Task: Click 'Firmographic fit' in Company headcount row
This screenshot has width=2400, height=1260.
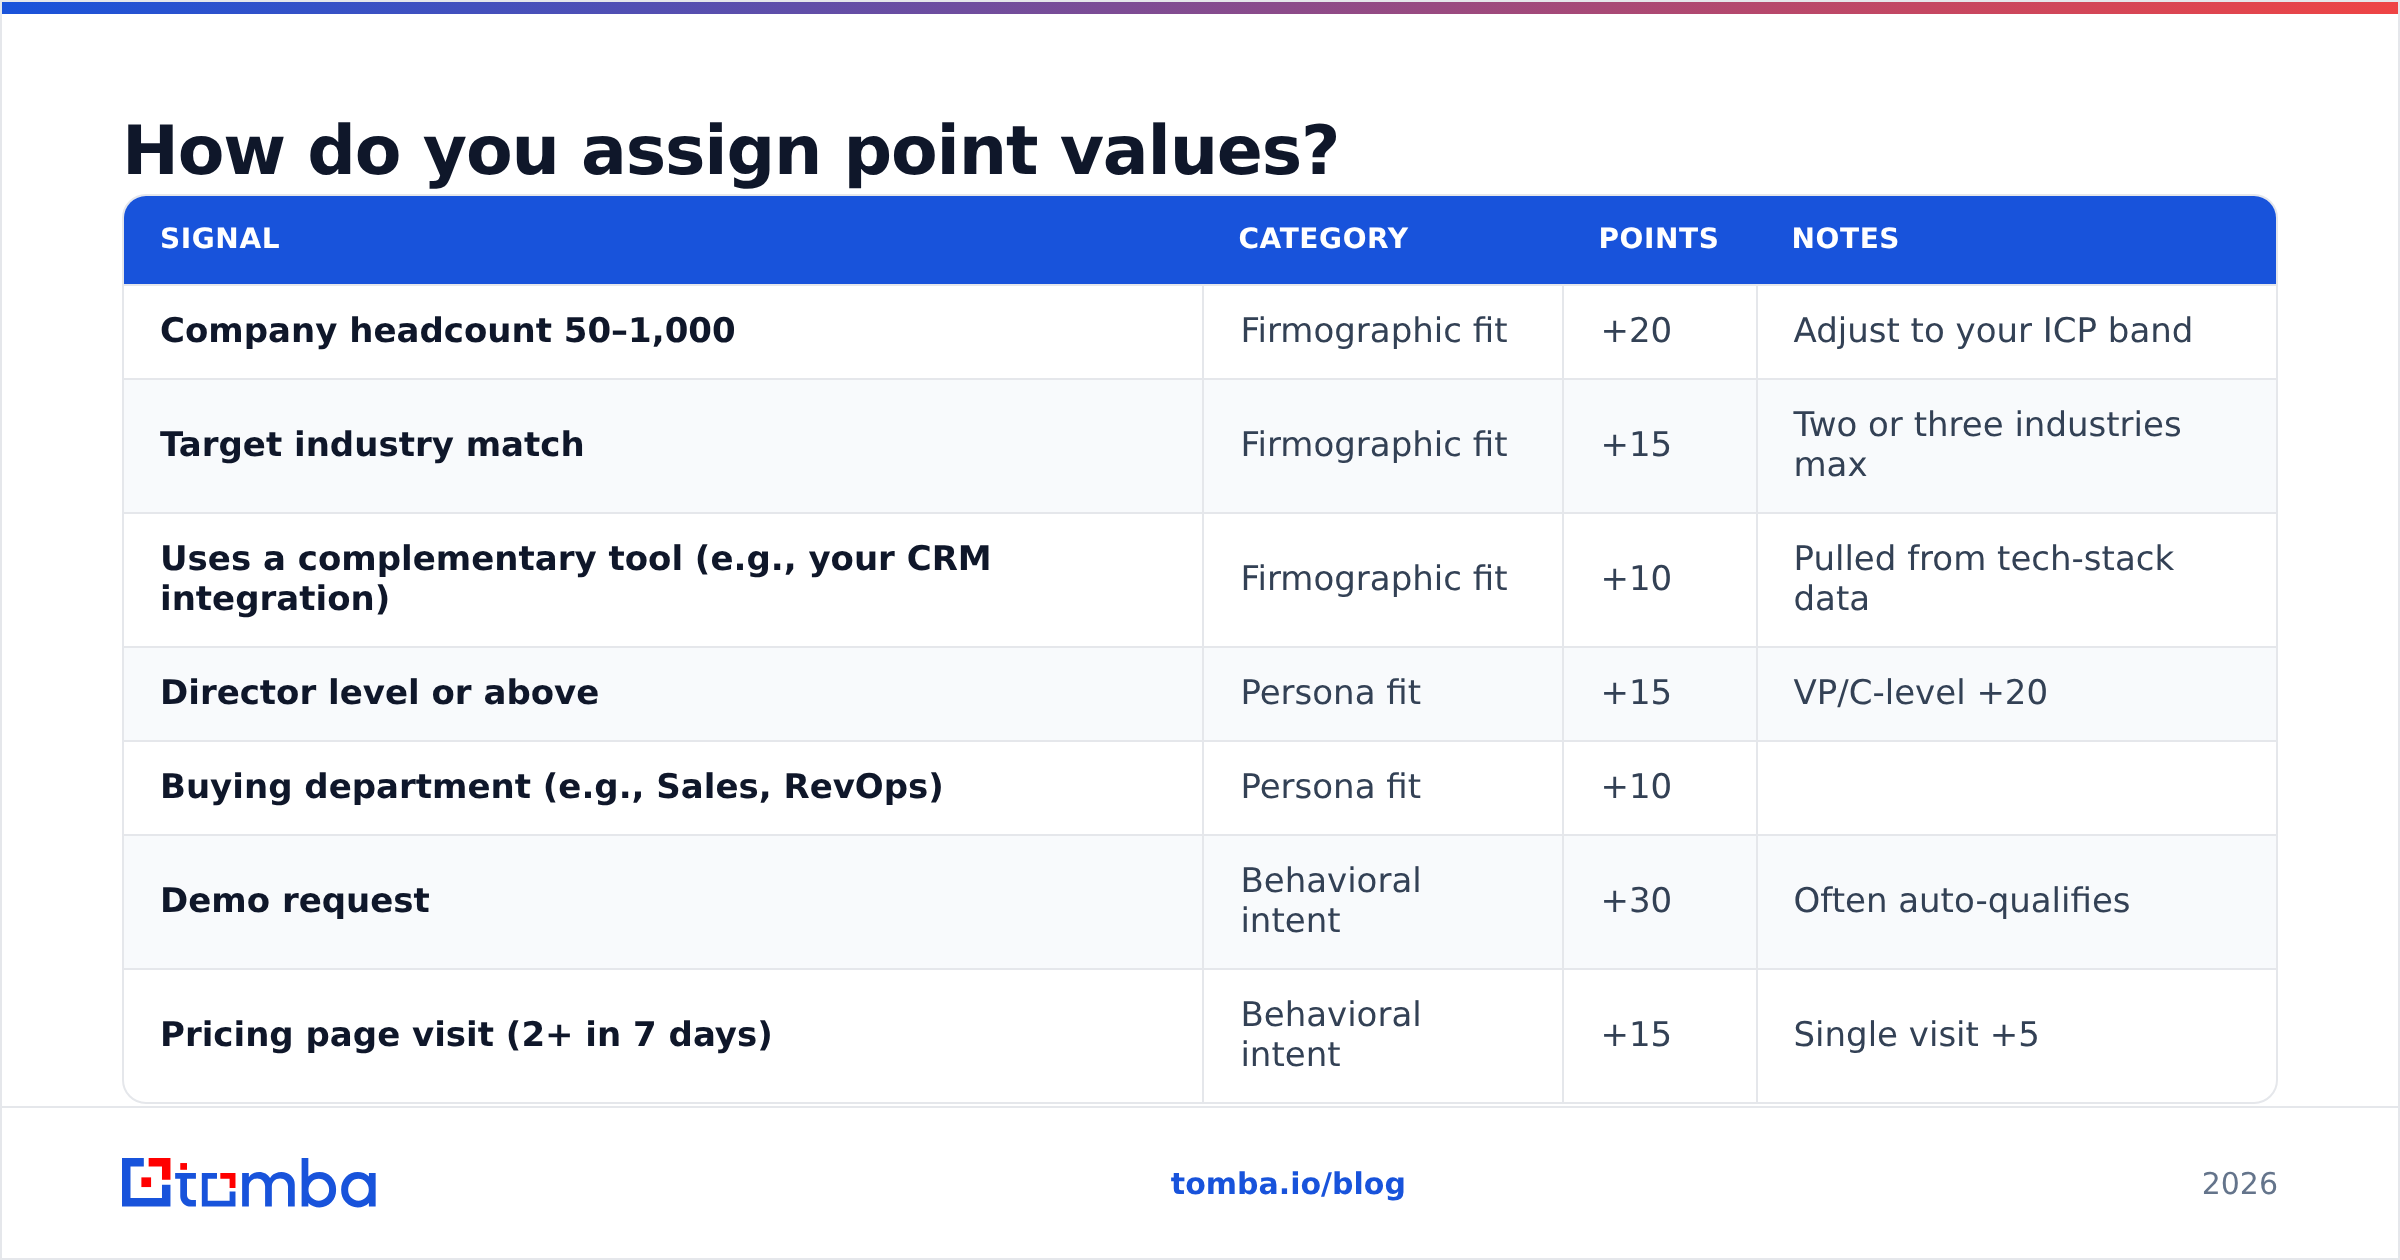Action: [1374, 331]
